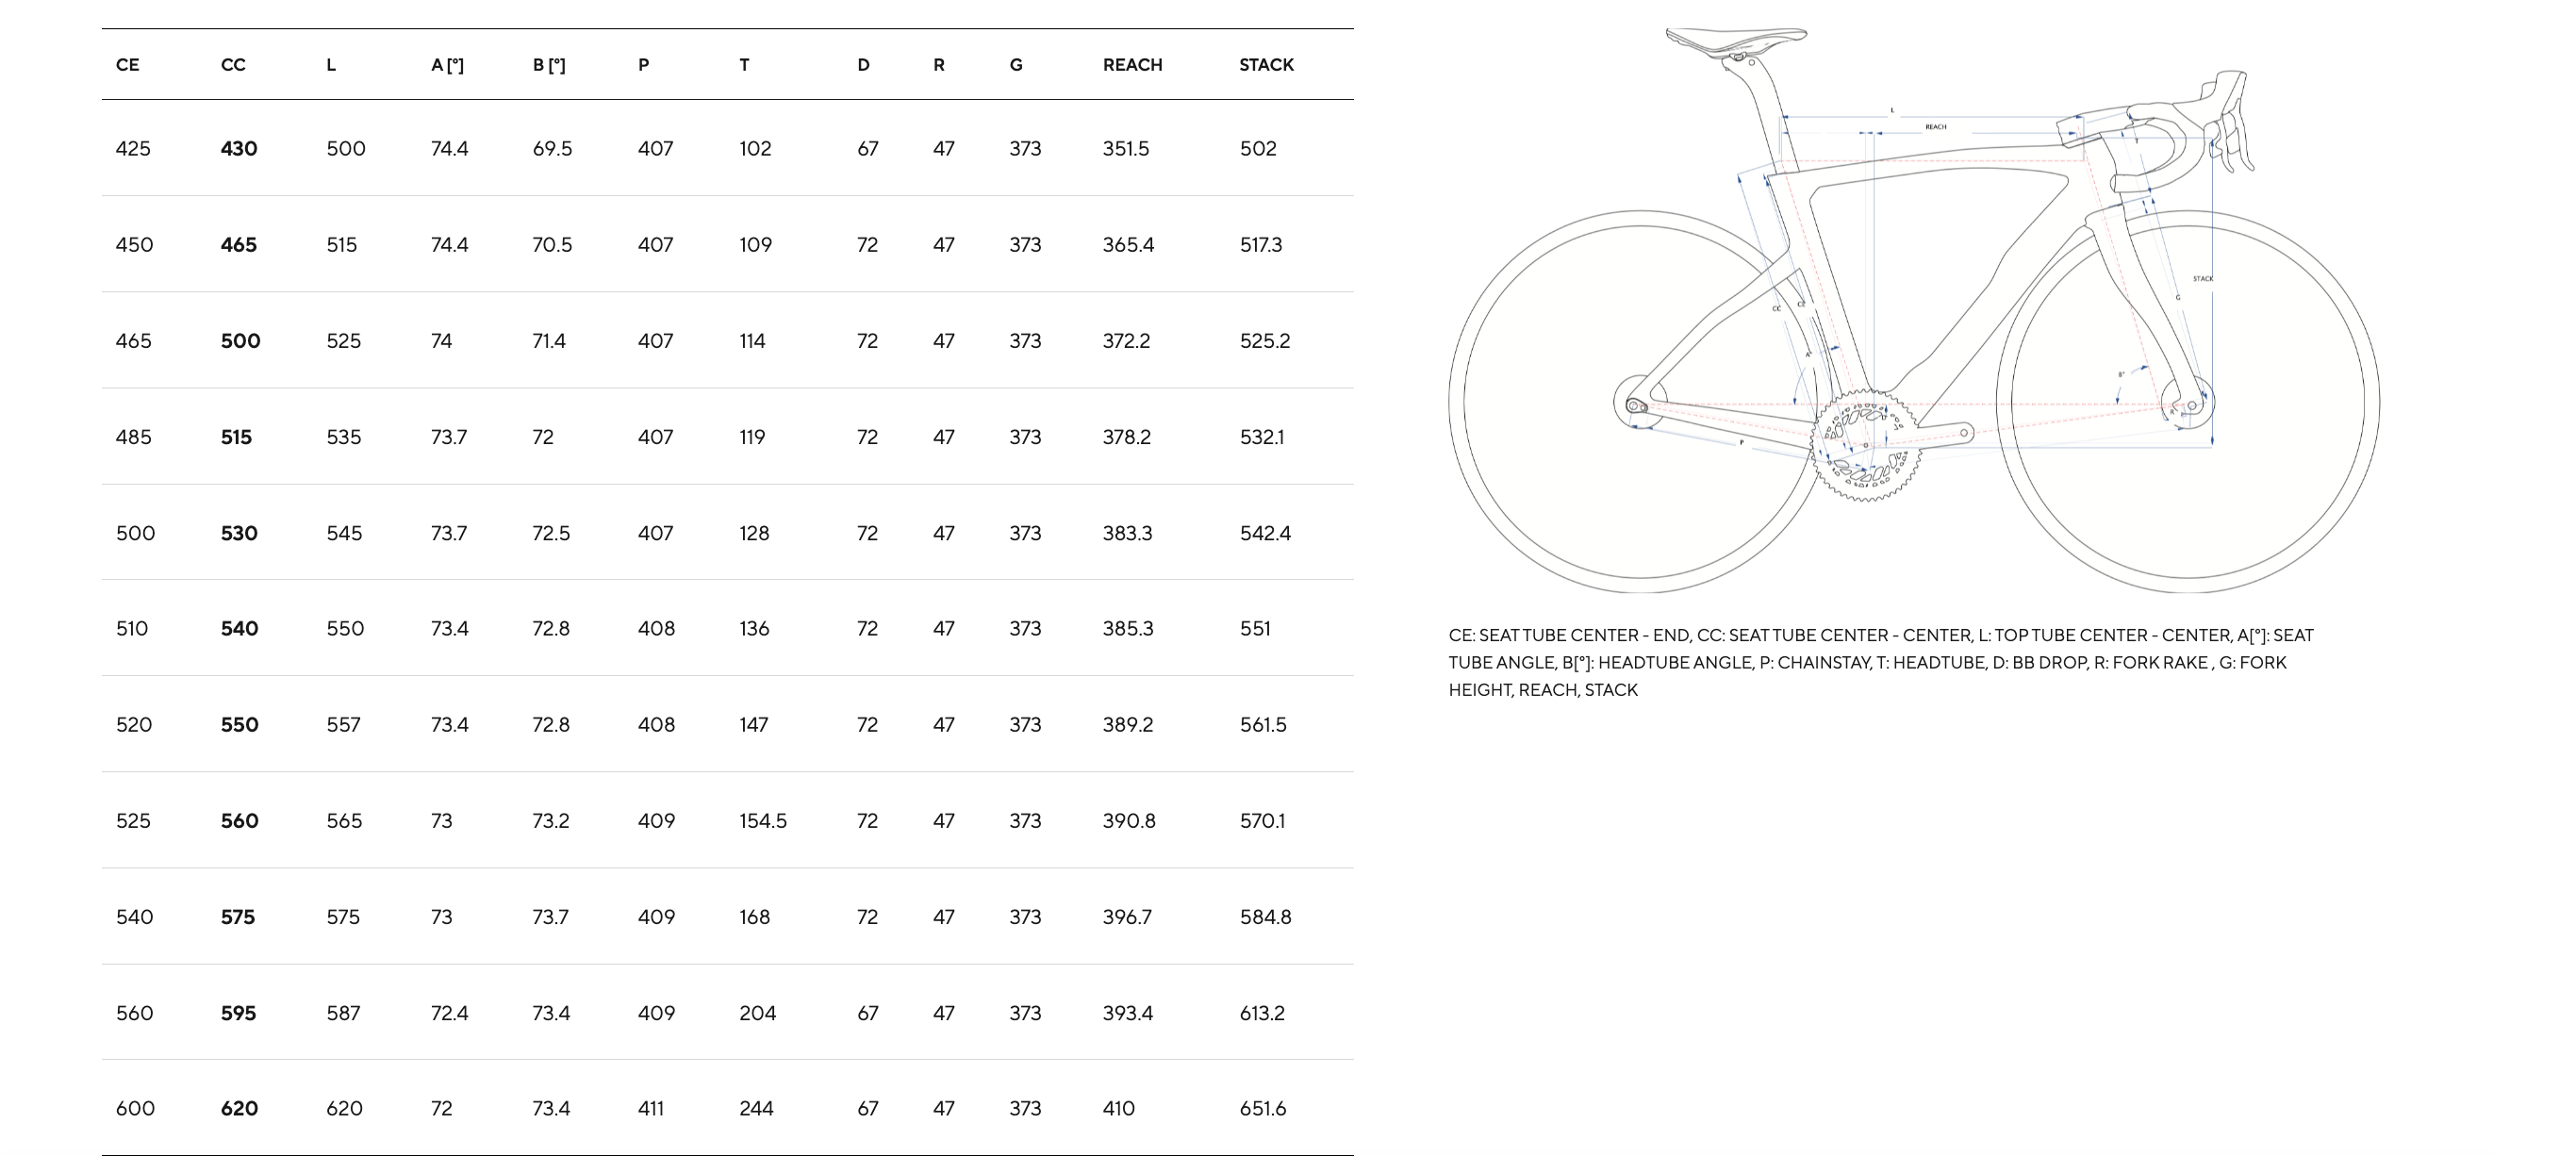Click the A [°] column header
The height and width of the screenshot is (1156, 2576).
(447, 65)
